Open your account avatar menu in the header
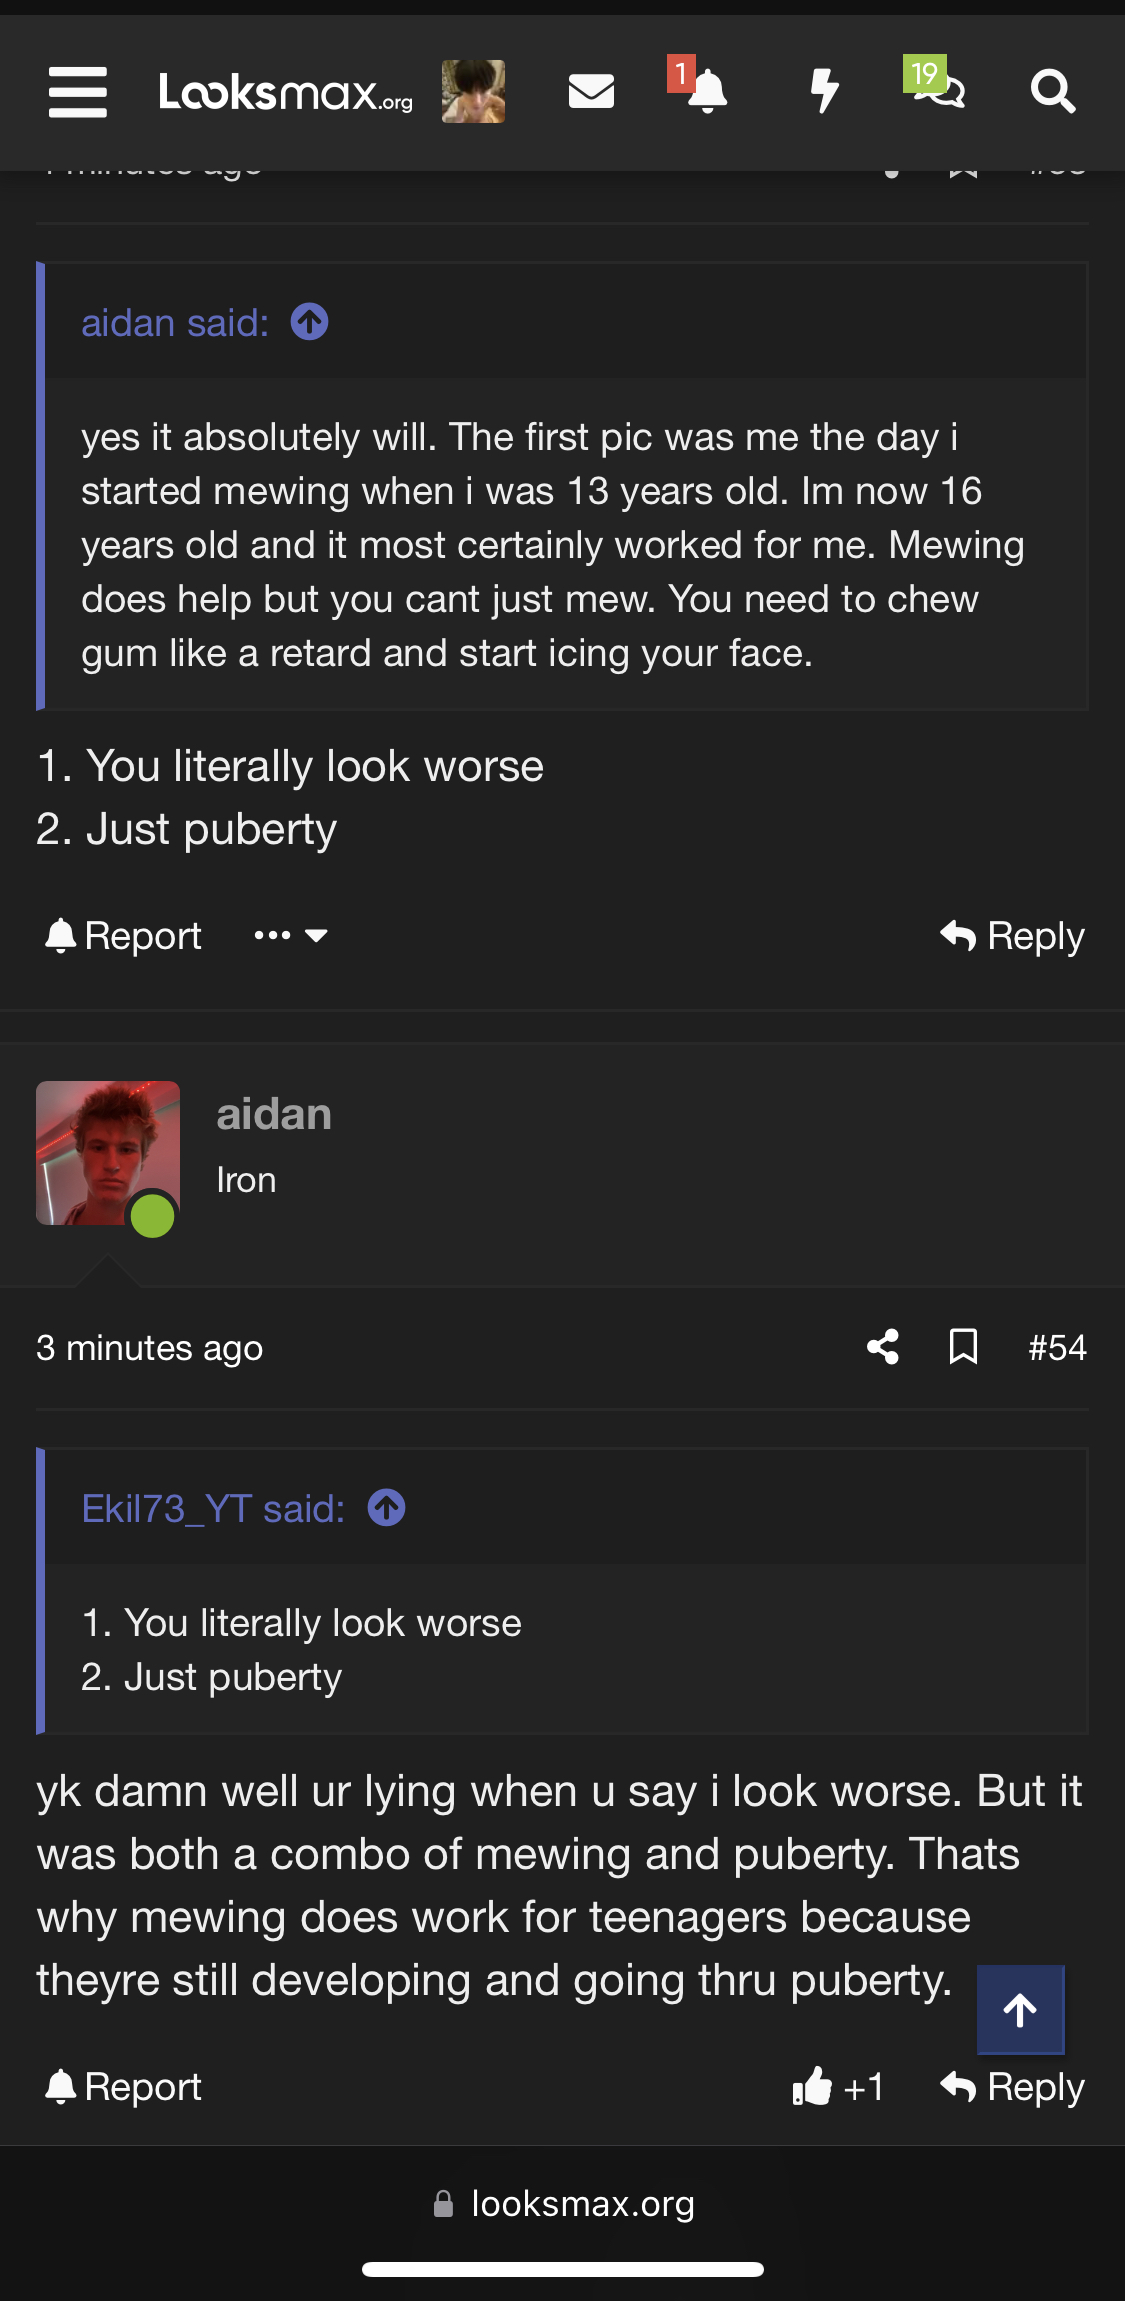Image resolution: width=1125 pixels, height=2301 pixels. (x=473, y=92)
